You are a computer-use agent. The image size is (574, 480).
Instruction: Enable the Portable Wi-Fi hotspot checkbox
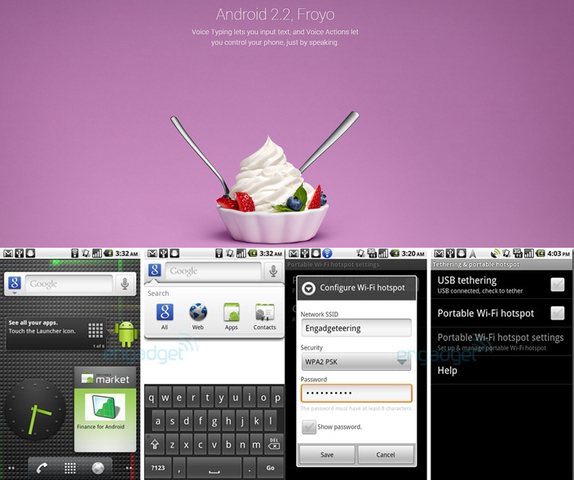pyautogui.click(x=558, y=313)
